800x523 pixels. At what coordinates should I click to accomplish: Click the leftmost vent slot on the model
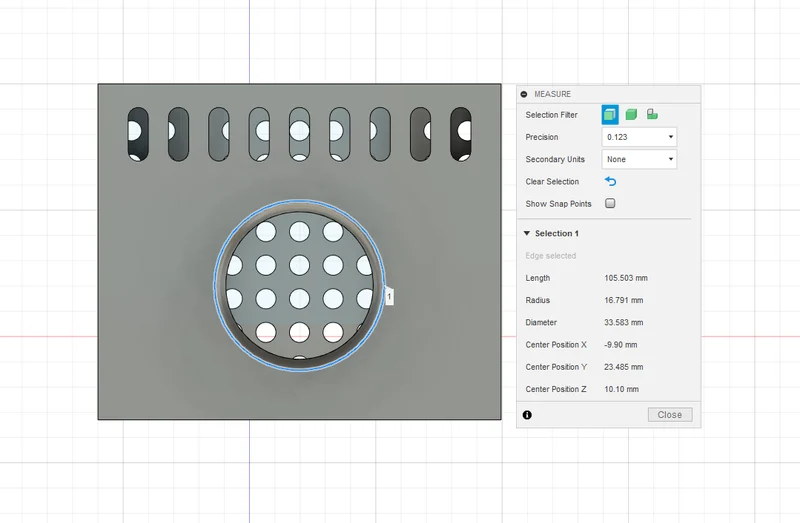coord(138,134)
